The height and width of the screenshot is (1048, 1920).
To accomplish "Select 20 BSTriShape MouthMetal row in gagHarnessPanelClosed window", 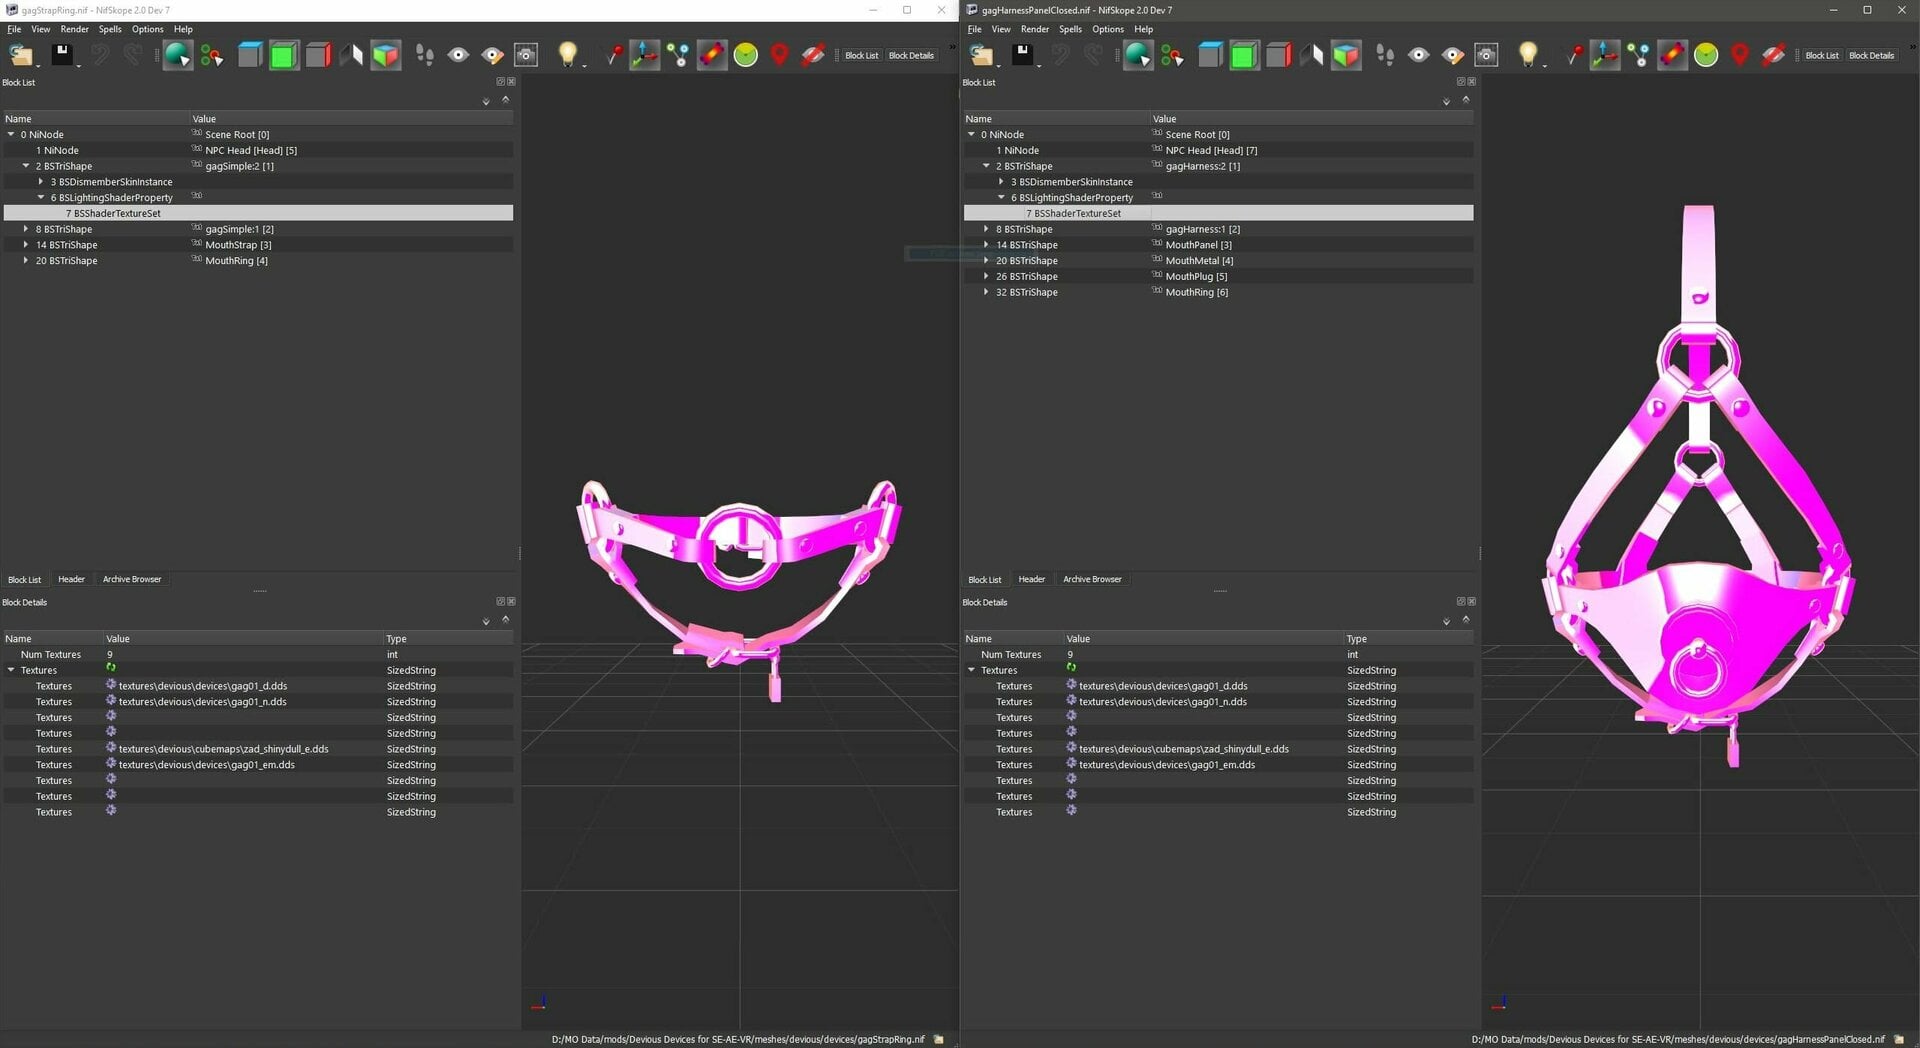I will 1218,261.
